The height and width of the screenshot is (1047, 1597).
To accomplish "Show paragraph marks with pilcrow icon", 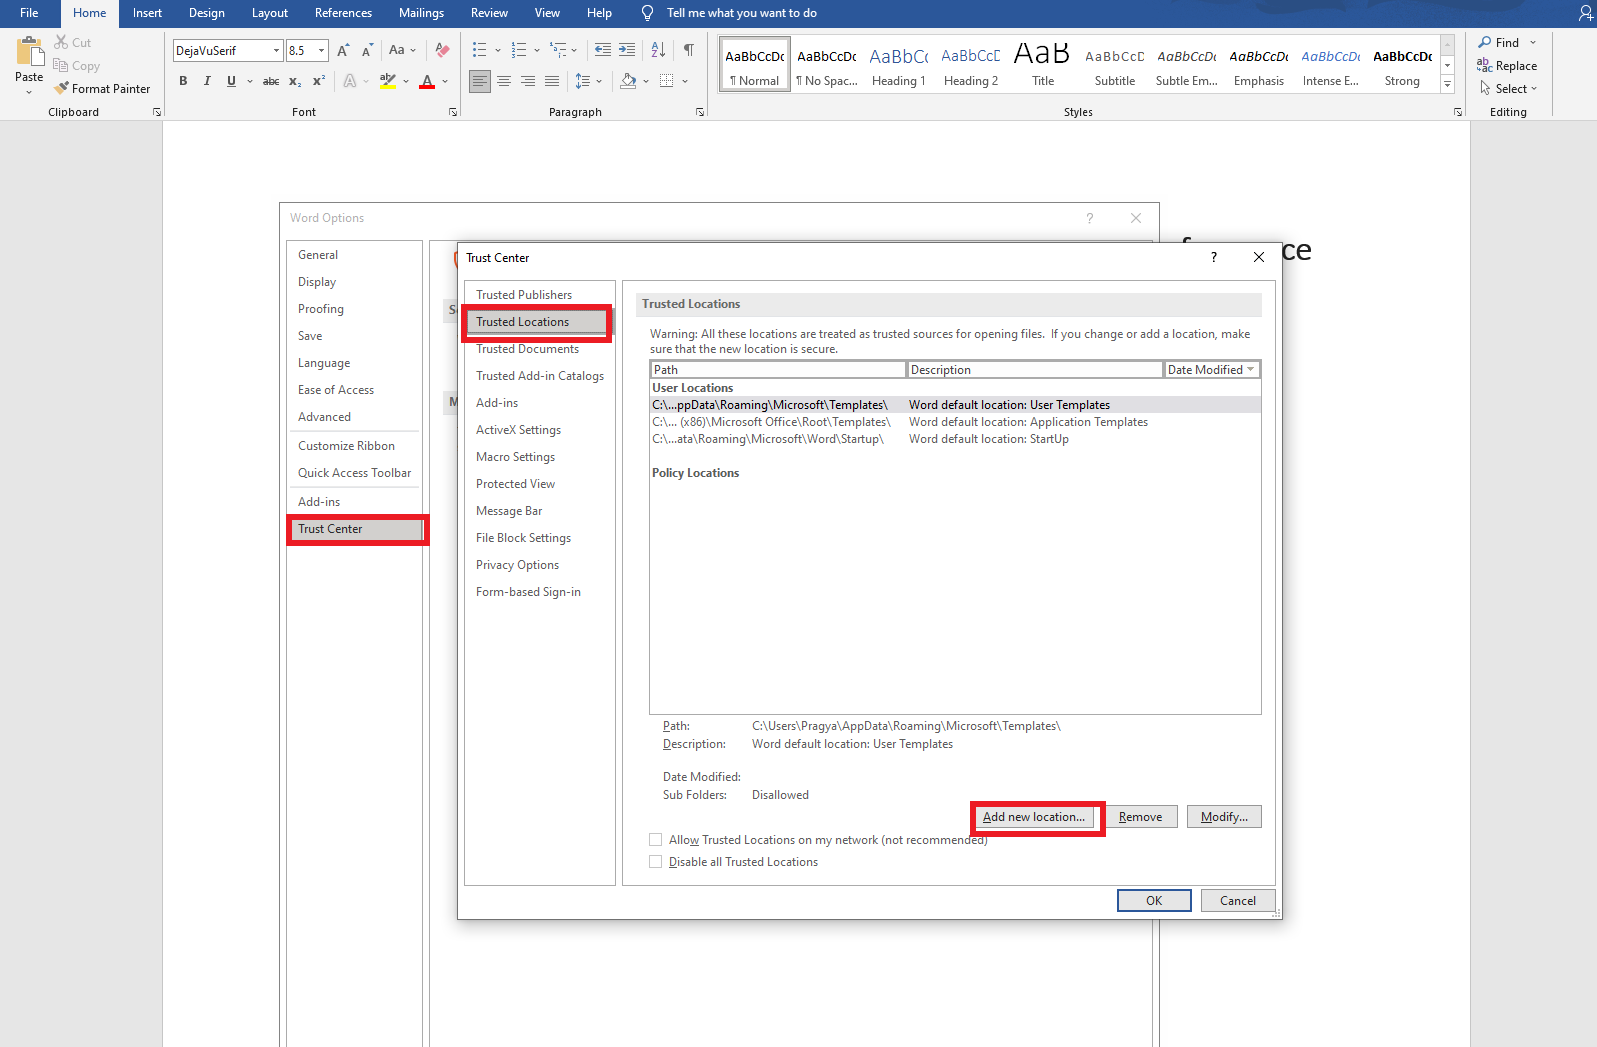I will pos(689,50).
